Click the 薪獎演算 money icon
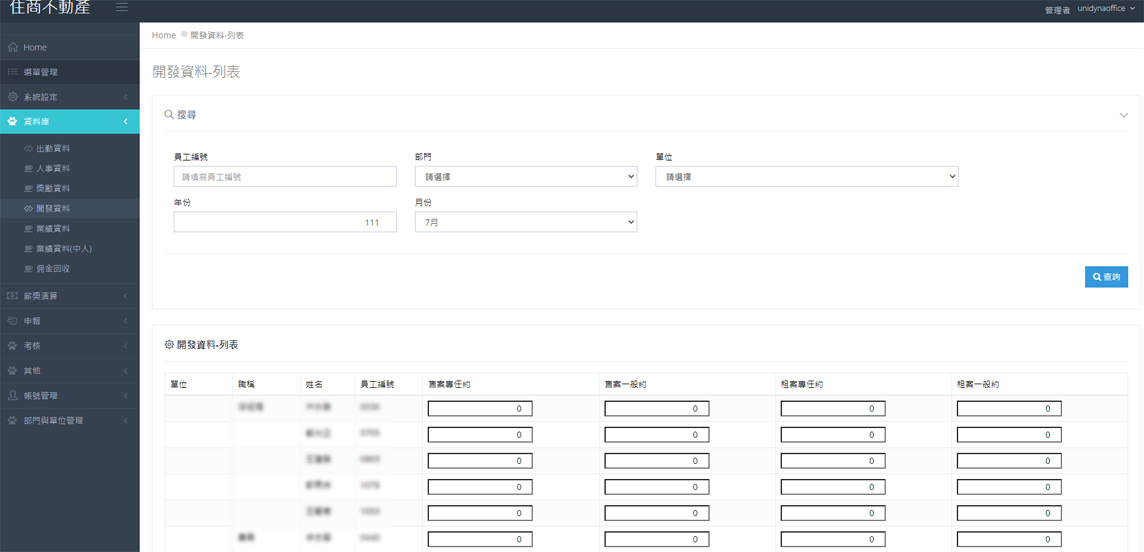 [13, 296]
